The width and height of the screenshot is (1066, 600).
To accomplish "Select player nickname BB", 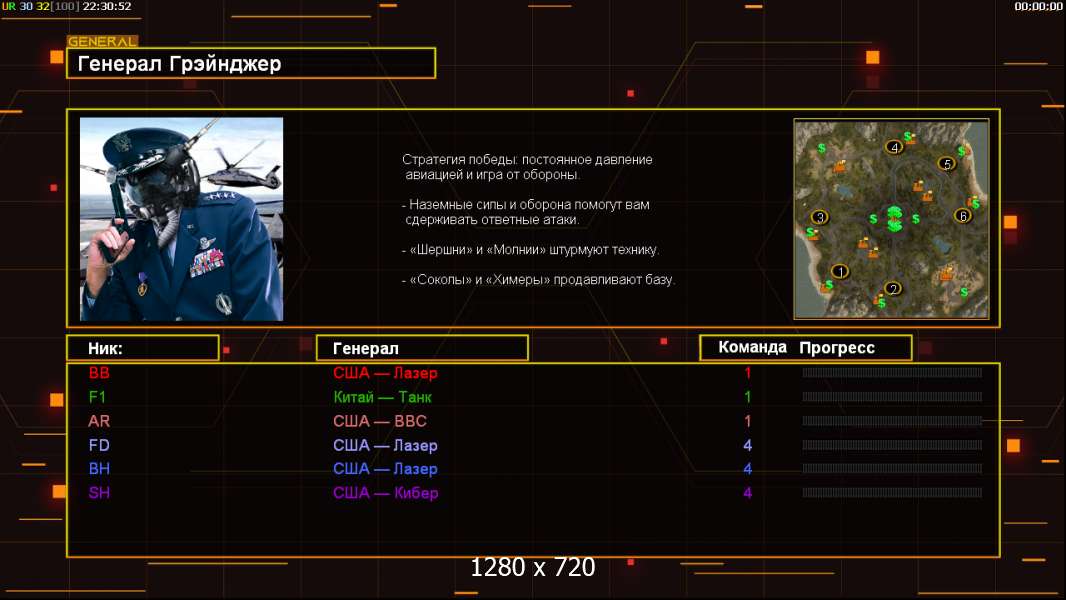I will 99,372.
